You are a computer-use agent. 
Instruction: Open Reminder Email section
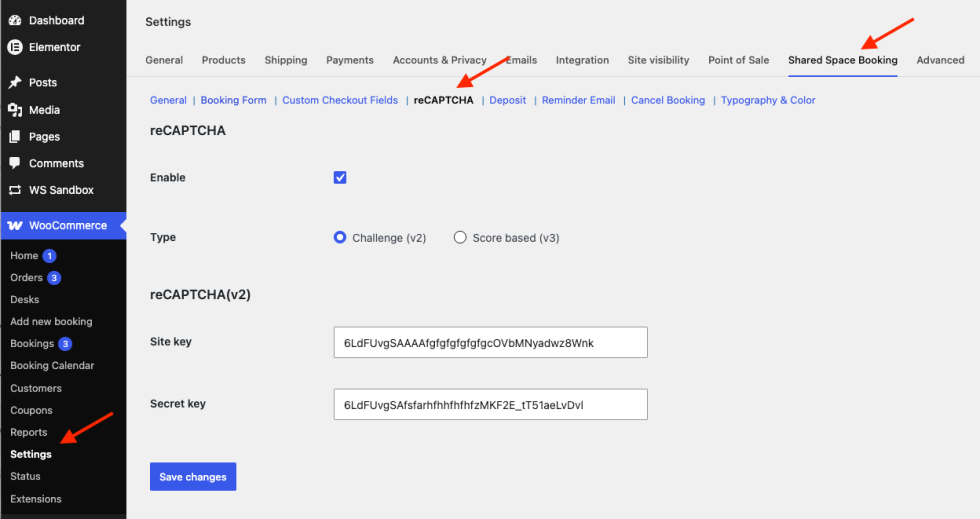coord(579,100)
